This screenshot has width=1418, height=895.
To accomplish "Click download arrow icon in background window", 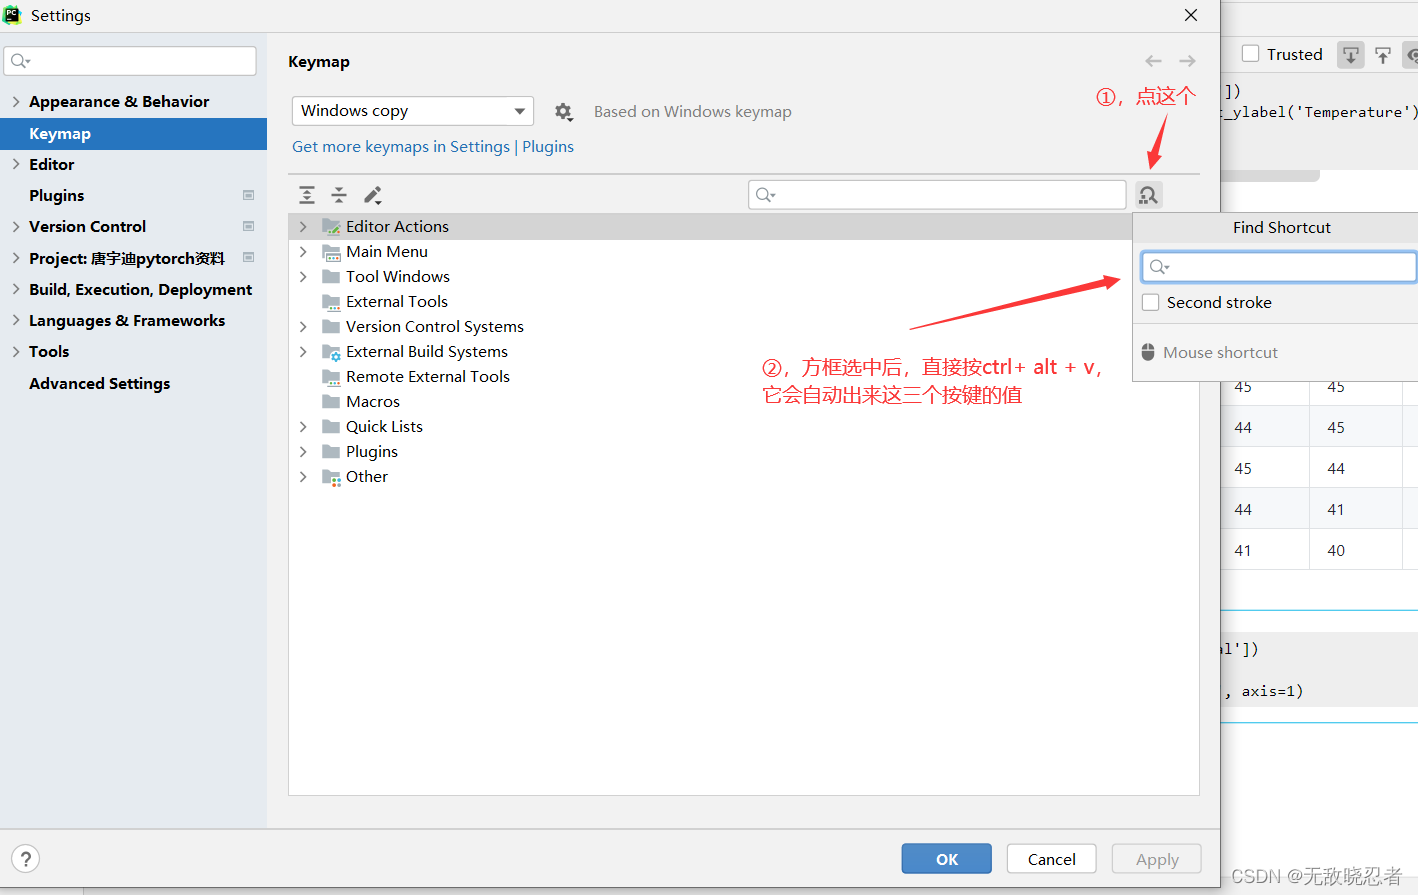I will (x=1350, y=55).
